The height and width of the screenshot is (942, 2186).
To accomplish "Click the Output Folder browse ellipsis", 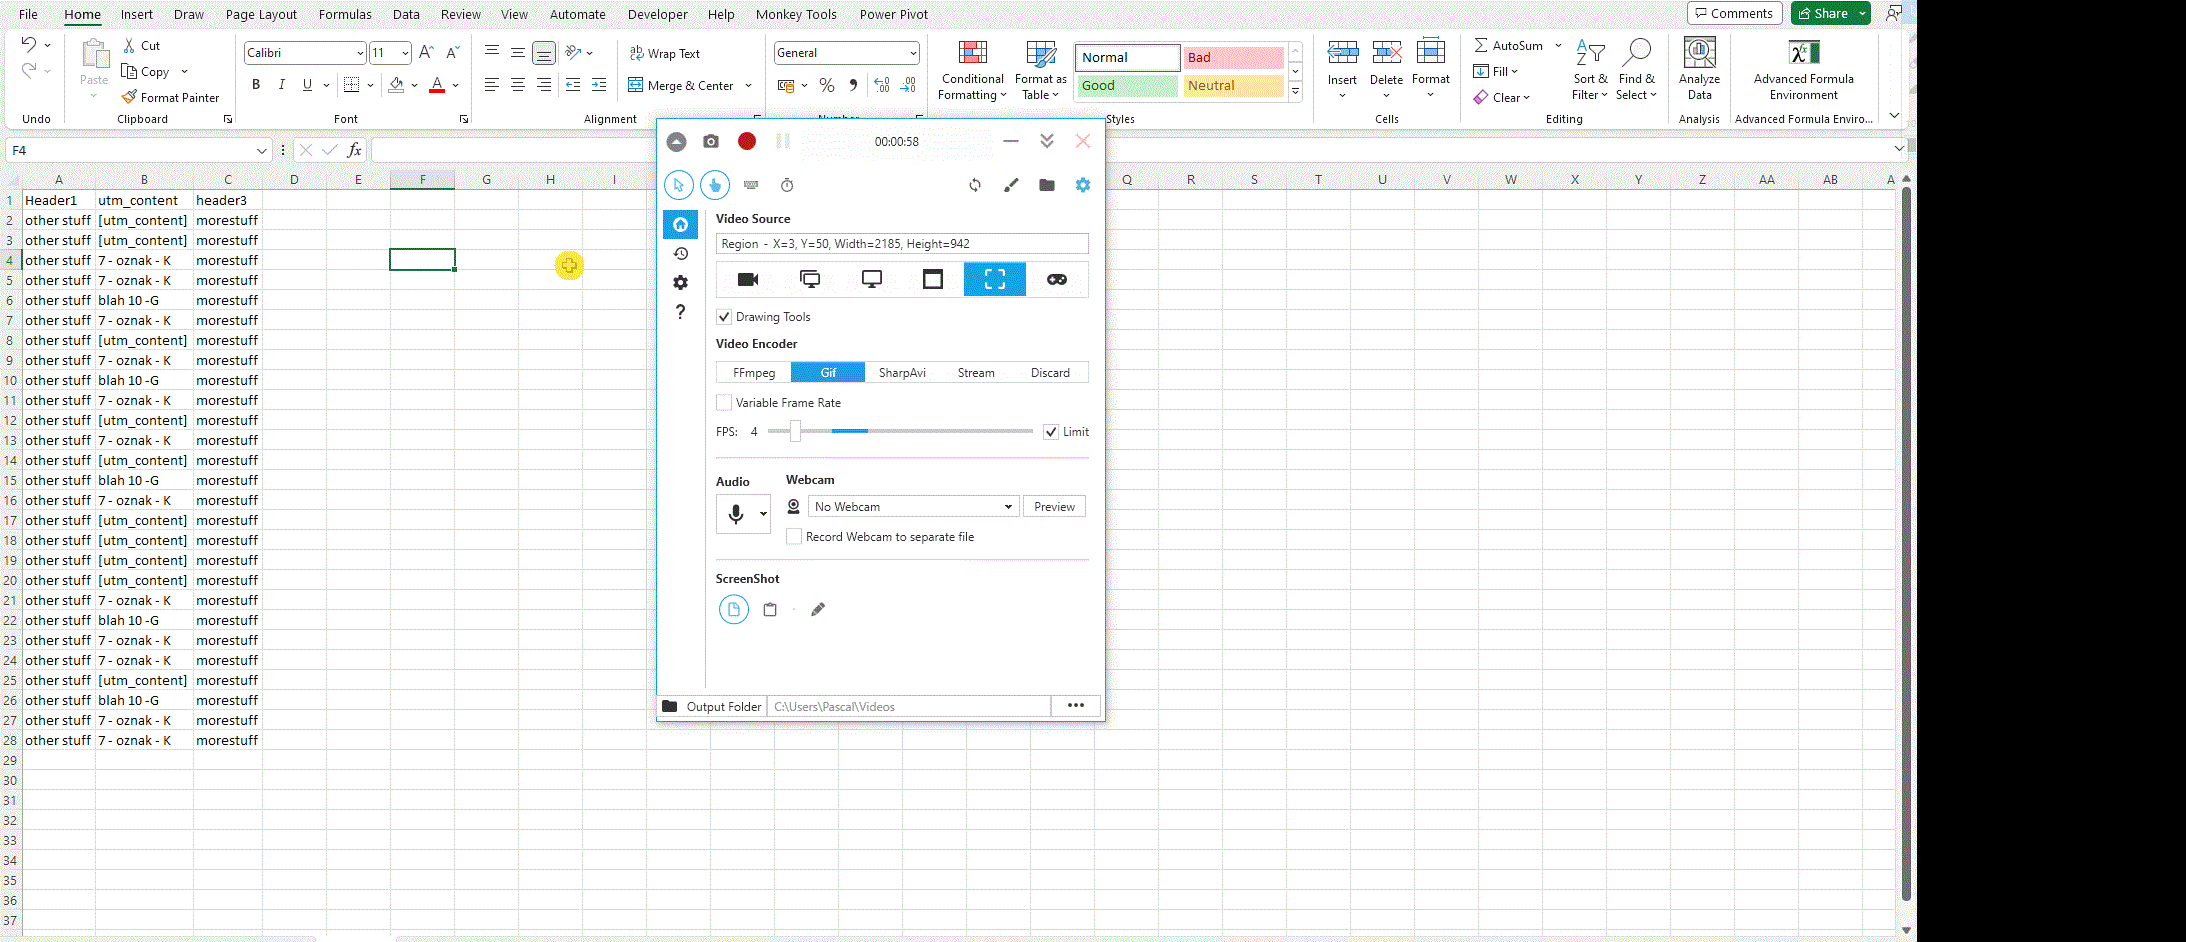I will (x=1076, y=706).
